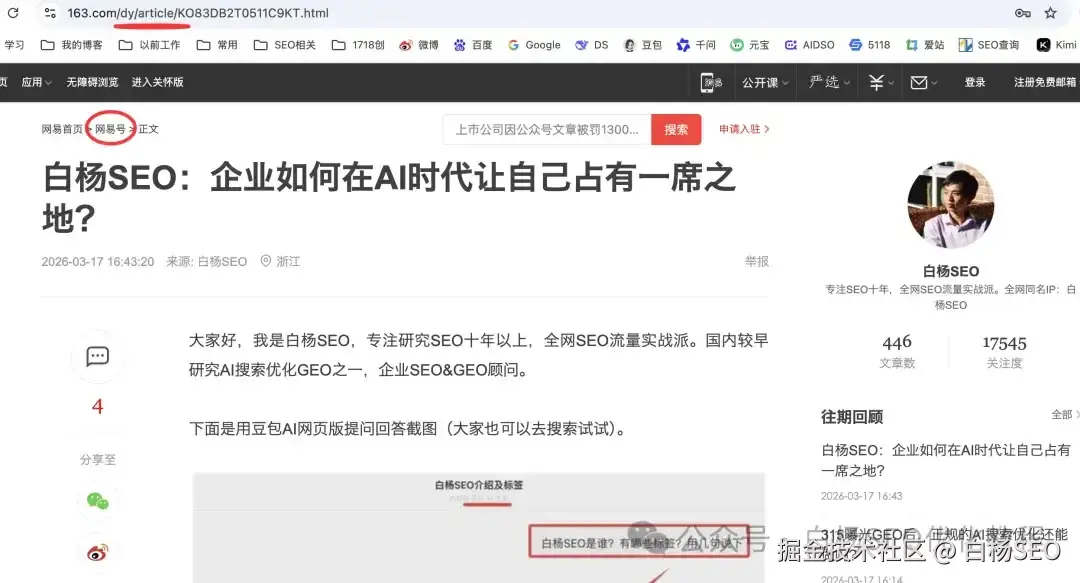Viewport: 1080px width, 583px height.
Task: Click the password key icon in address bar
Action: point(1023,12)
